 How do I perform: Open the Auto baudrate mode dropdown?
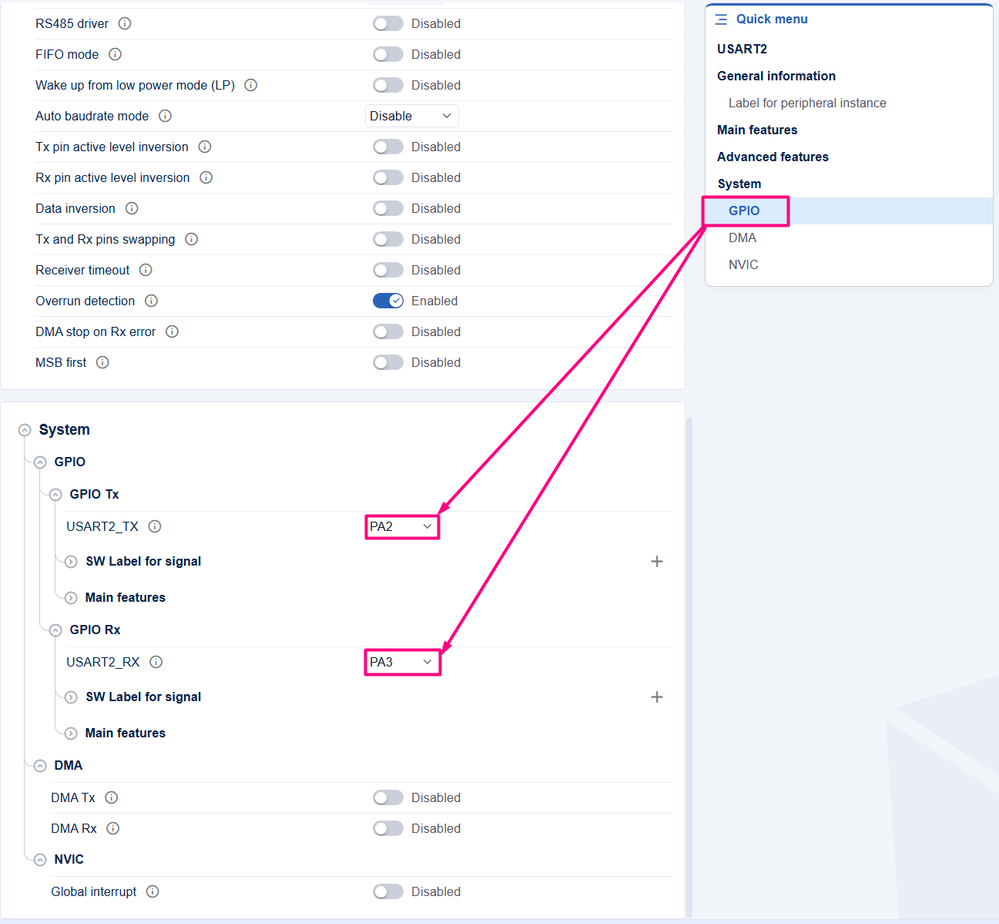[412, 116]
